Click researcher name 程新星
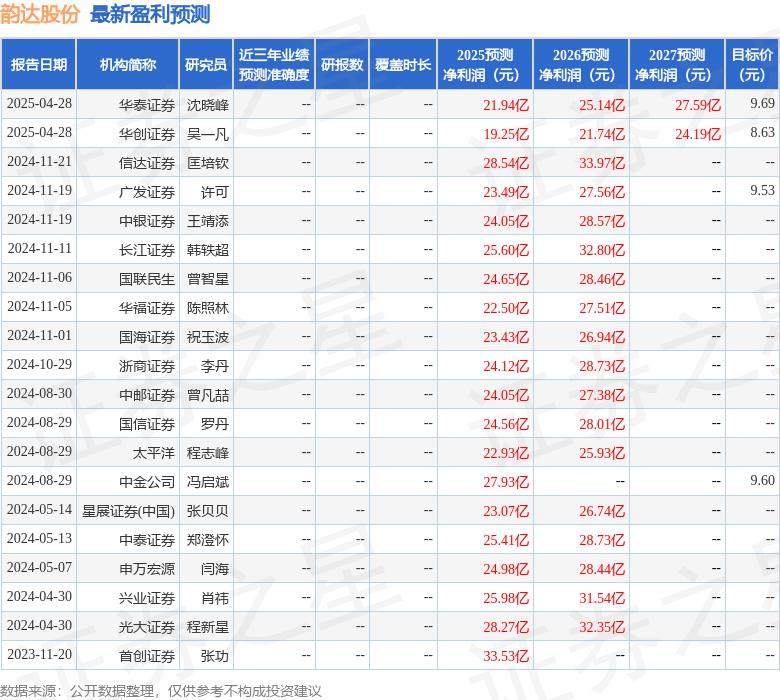 point(208,627)
